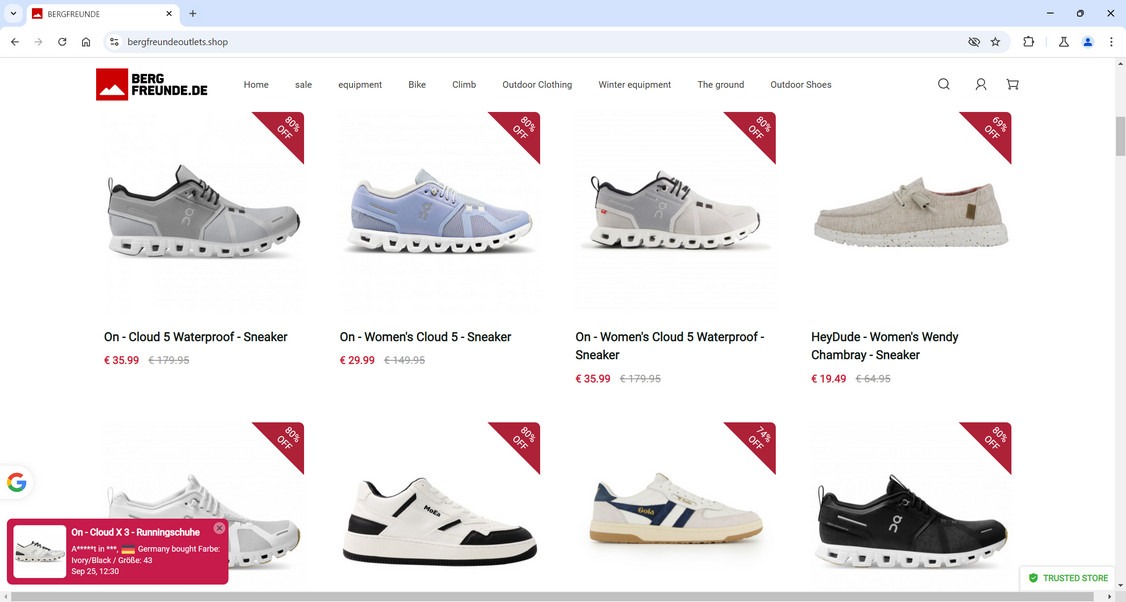Go back with the browser back arrow
The image size is (1126, 602).
point(15,42)
